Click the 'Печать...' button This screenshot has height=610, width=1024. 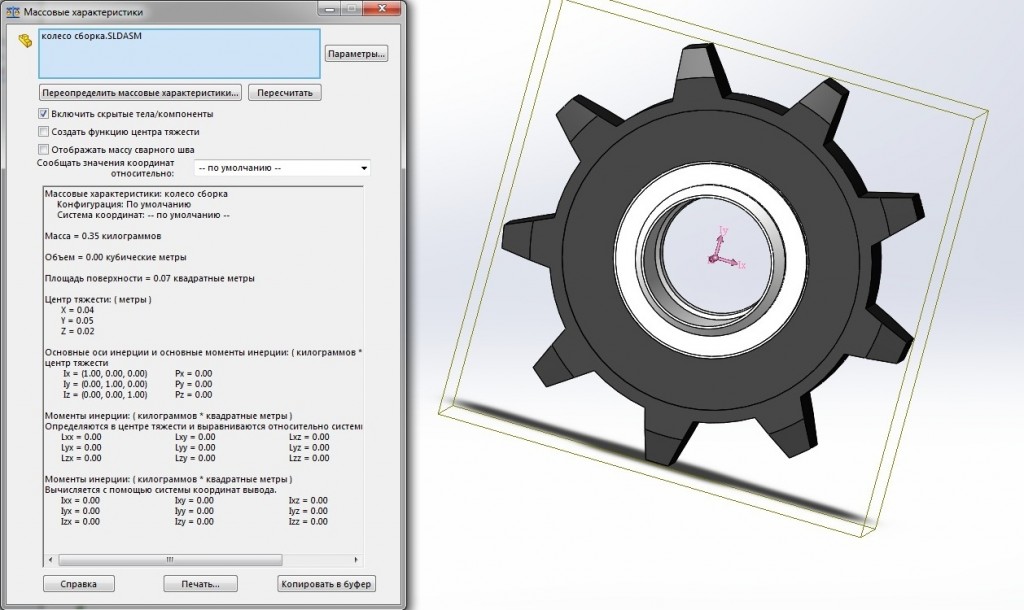(200, 584)
